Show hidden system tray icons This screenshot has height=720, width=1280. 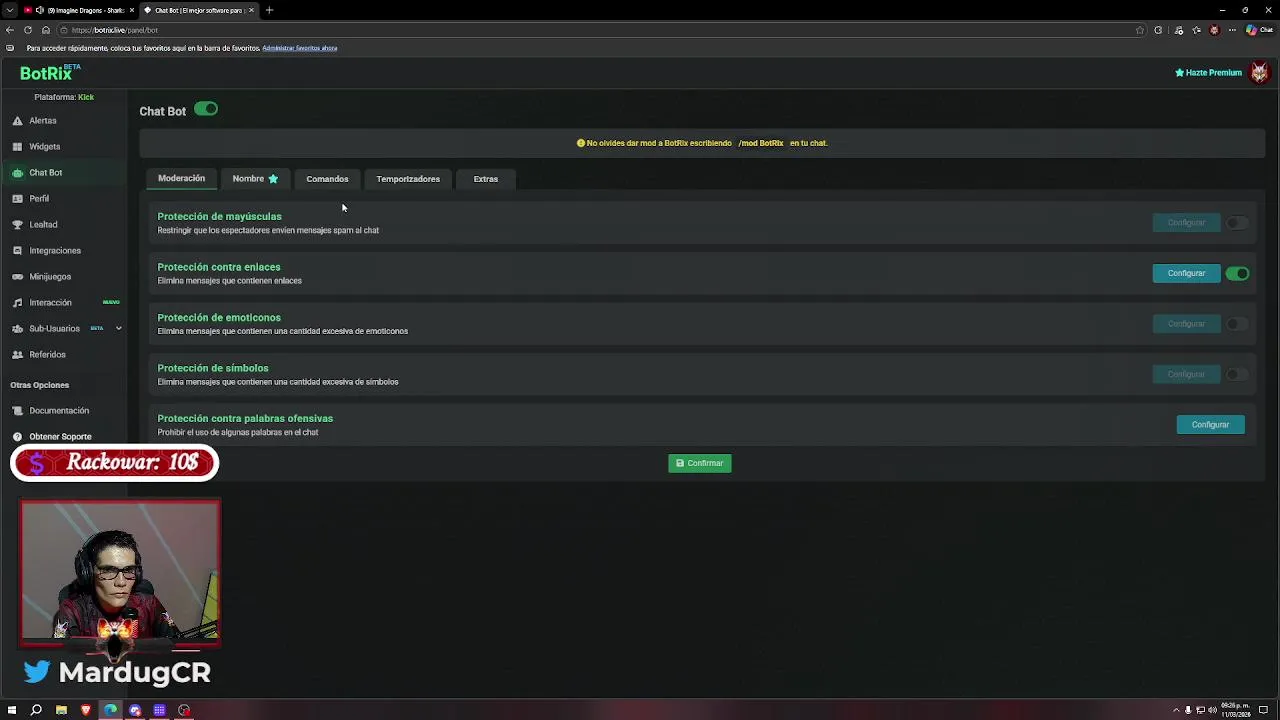(x=1176, y=710)
